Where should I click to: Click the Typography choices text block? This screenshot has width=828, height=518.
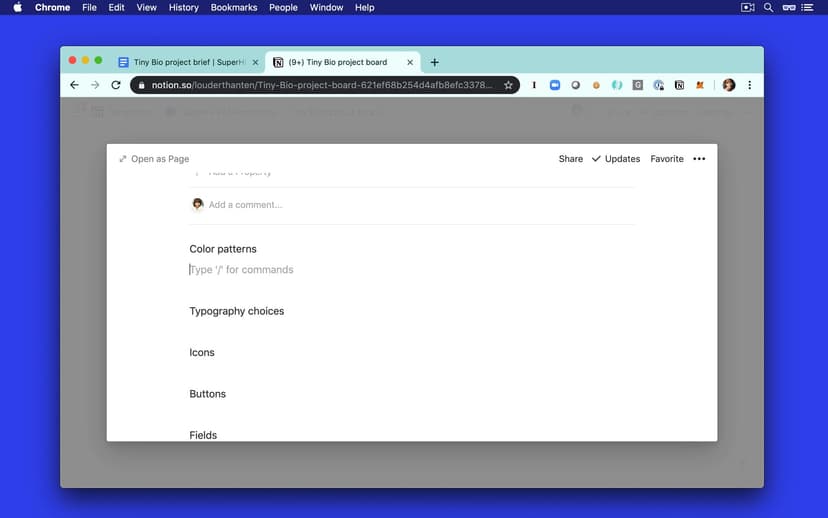(x=237, y=311)
